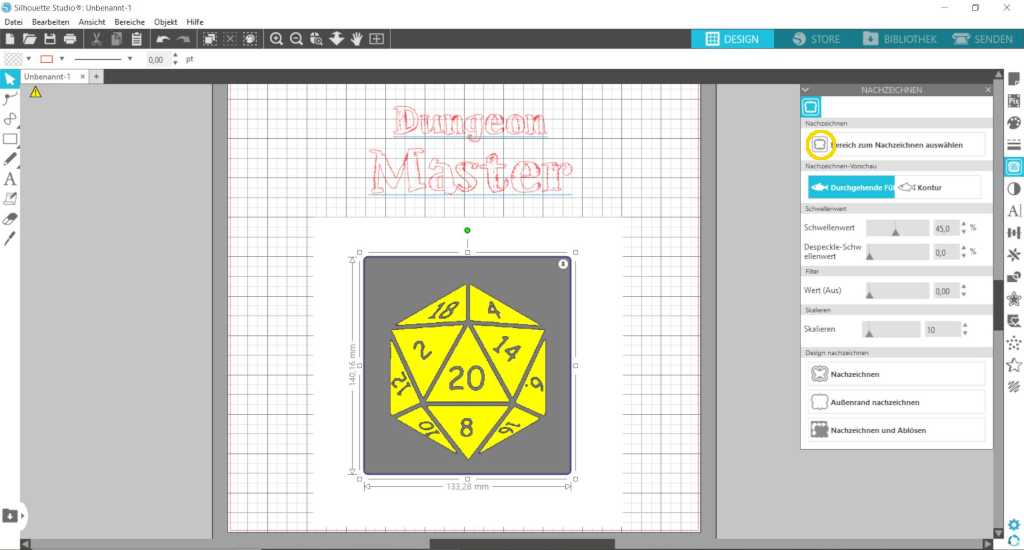This screenshot has height=550, width=1024.
Task: Open the library drawer icon at bottom left
Action: tap(10, 516)
